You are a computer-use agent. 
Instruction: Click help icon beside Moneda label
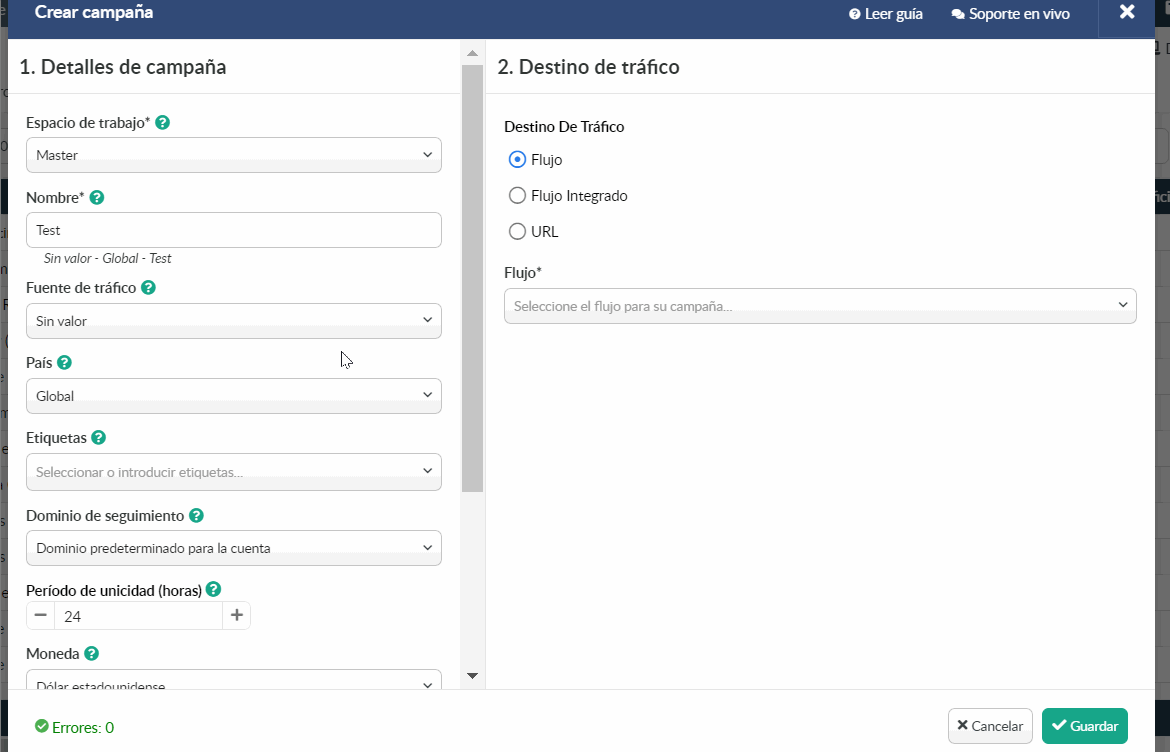pos(92,654)
